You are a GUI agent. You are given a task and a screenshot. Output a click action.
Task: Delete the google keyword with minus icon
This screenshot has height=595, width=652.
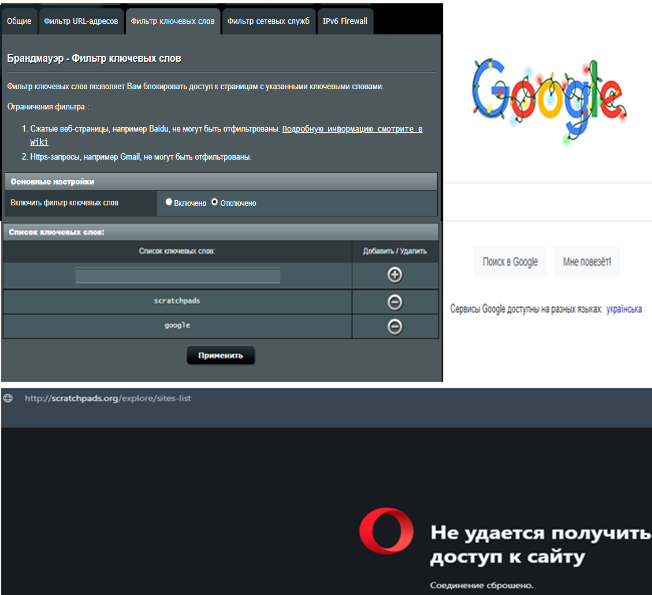coord(394,326)
